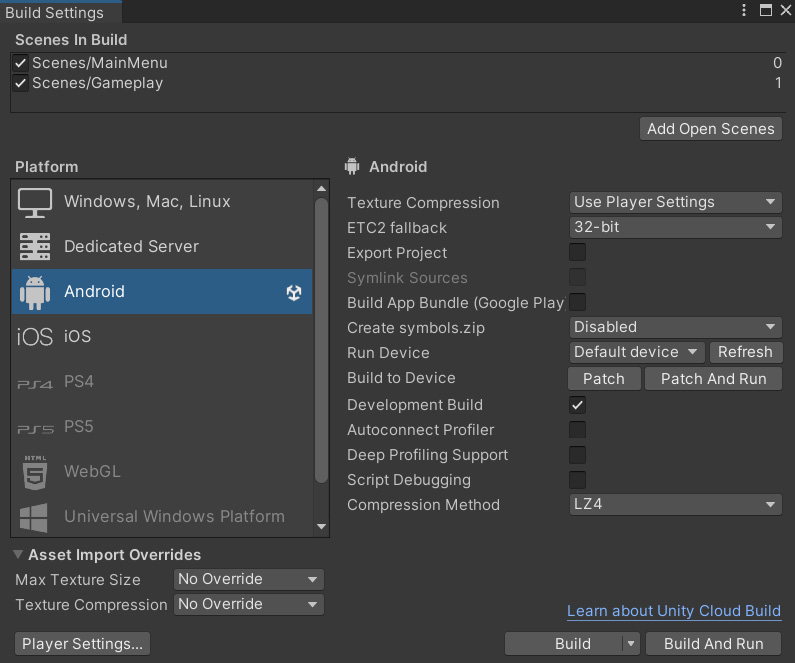
Task: Click the WebGL HTML5 shield icon
Action: pyautogui.click(x=35, y=472)
